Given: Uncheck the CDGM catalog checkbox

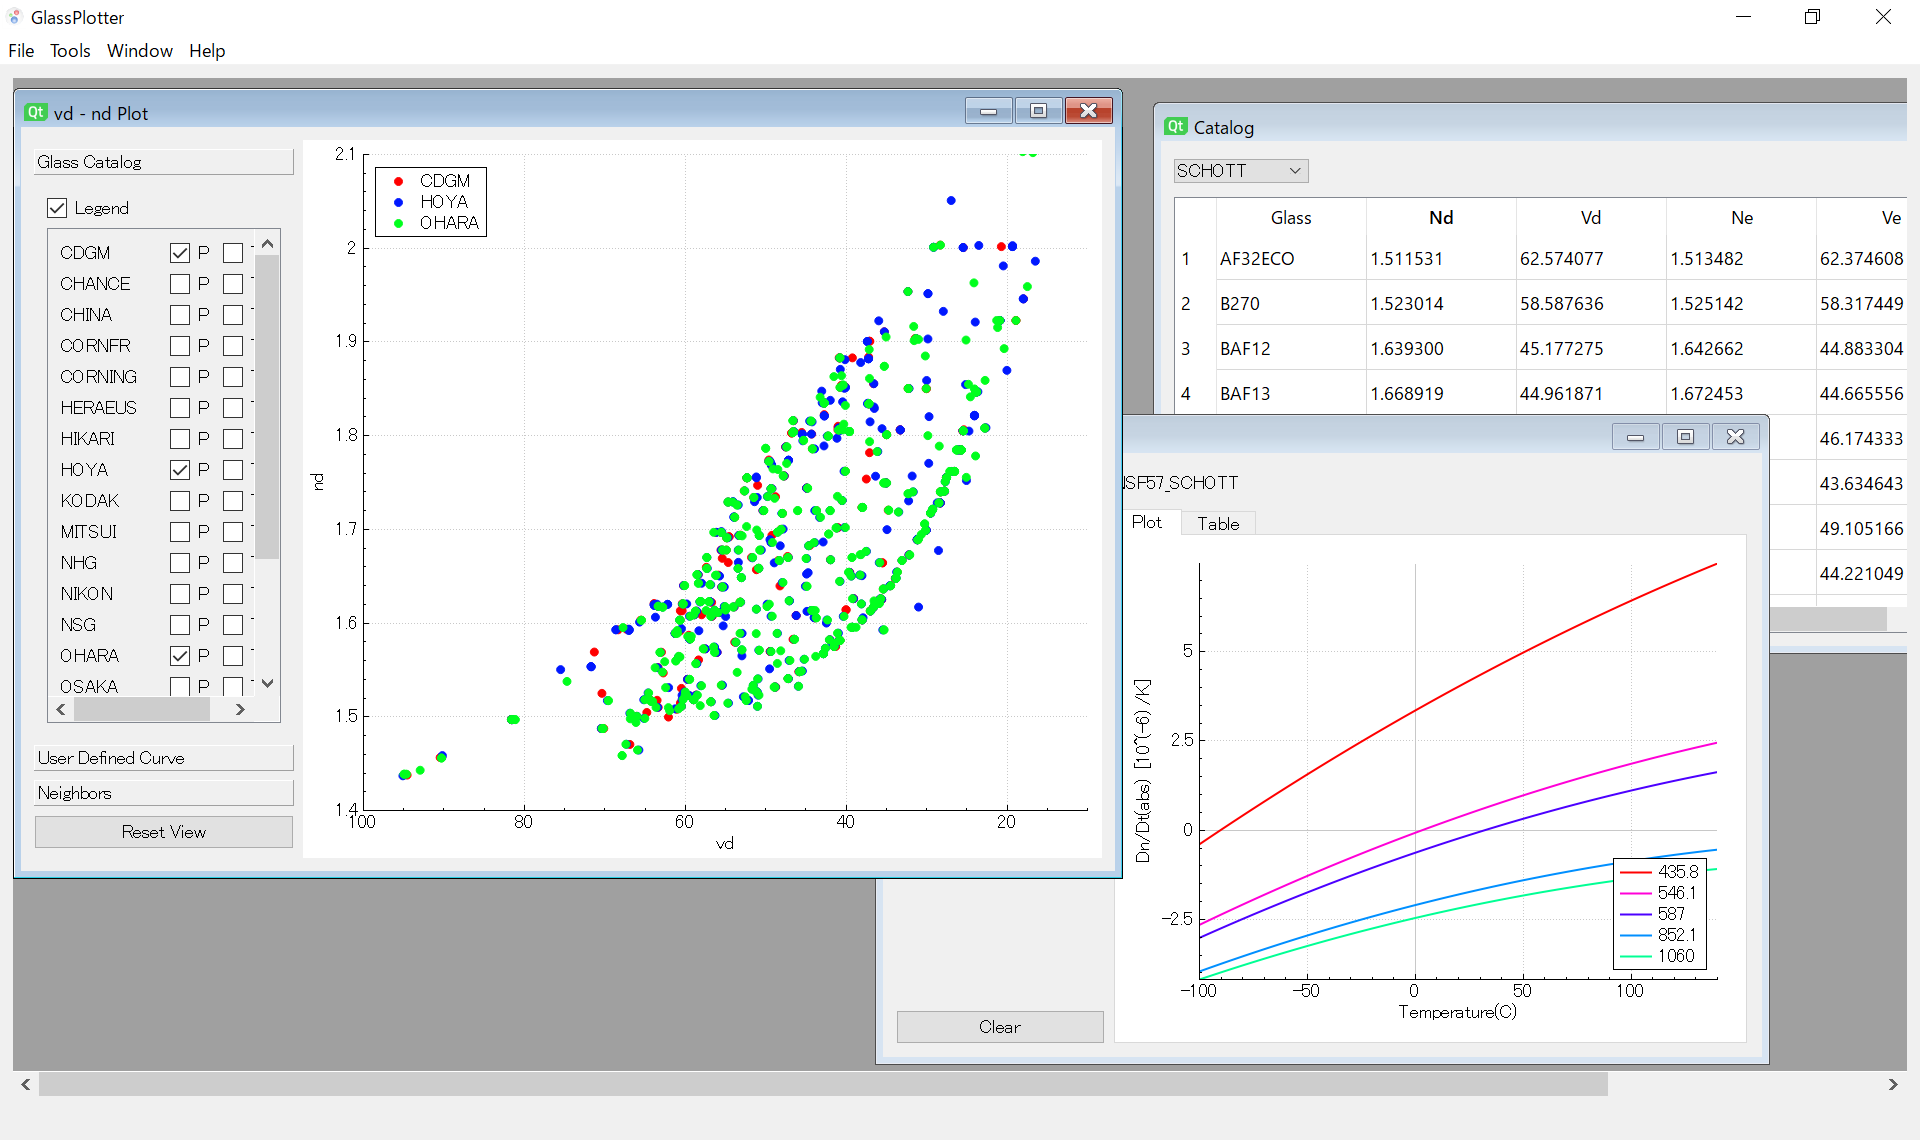Looking at the screenshot, I should tap(180, 253).
